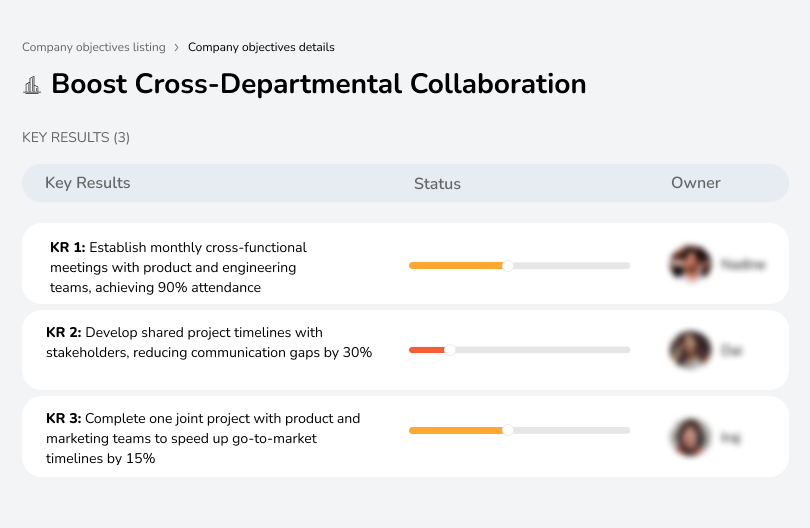Click the breadcrumb chevron separator
The image size is (810, 528).
click(177, 48)
